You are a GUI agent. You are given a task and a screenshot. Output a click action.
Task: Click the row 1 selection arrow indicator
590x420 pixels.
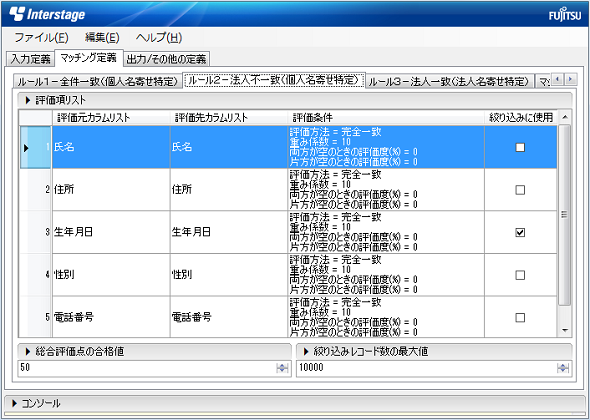pyautogui.click(x=26, y=148)
